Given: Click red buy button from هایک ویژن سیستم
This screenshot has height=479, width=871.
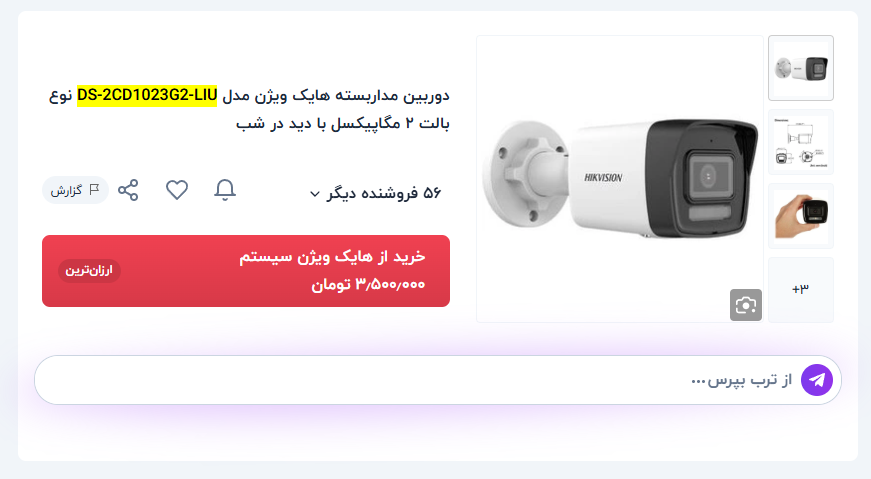Looking at the screenshot, I should tap(246, 271).
